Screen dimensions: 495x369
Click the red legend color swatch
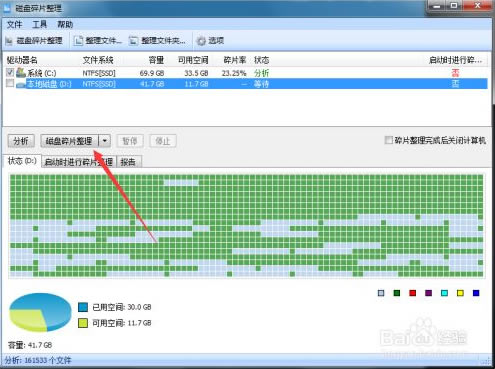pos(413,293)
